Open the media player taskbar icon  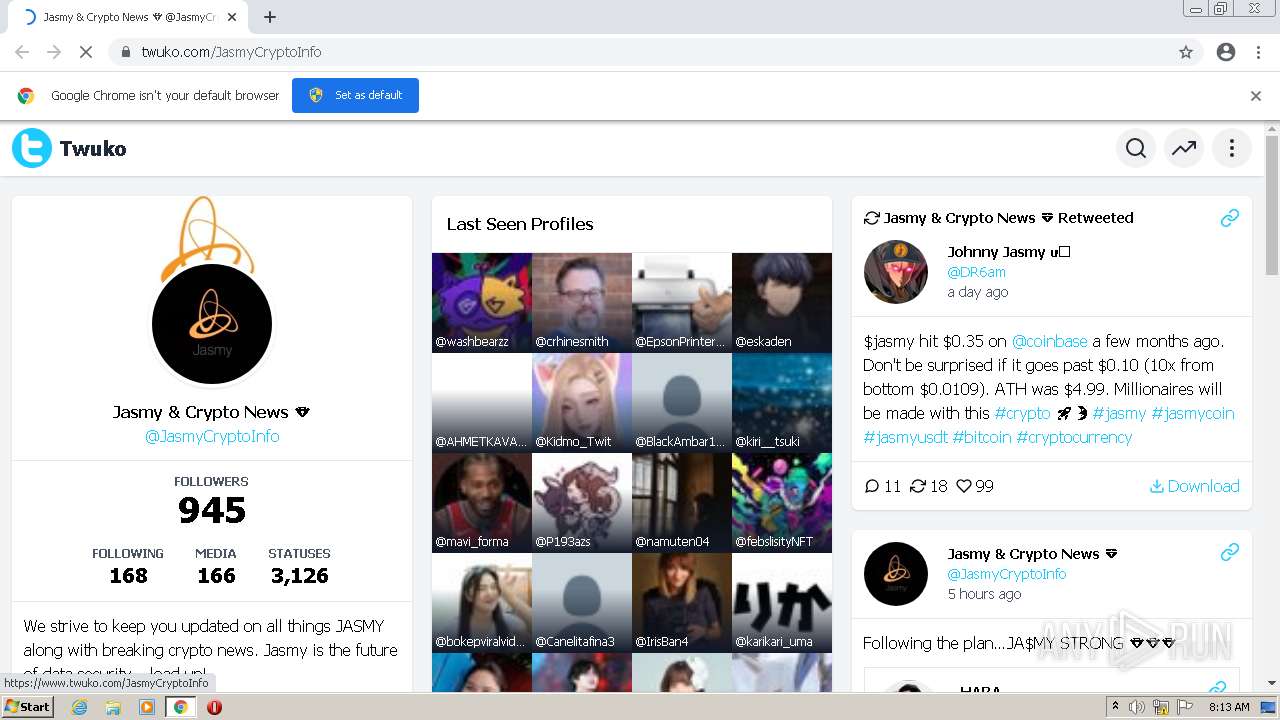point(147,707)
